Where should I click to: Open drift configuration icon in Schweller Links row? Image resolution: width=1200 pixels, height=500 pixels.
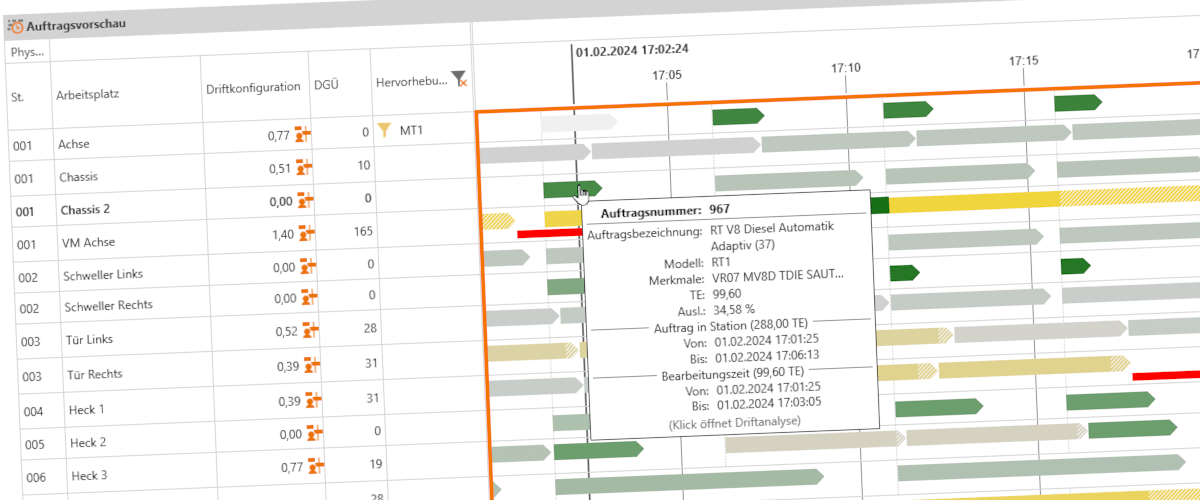[309, 265]
